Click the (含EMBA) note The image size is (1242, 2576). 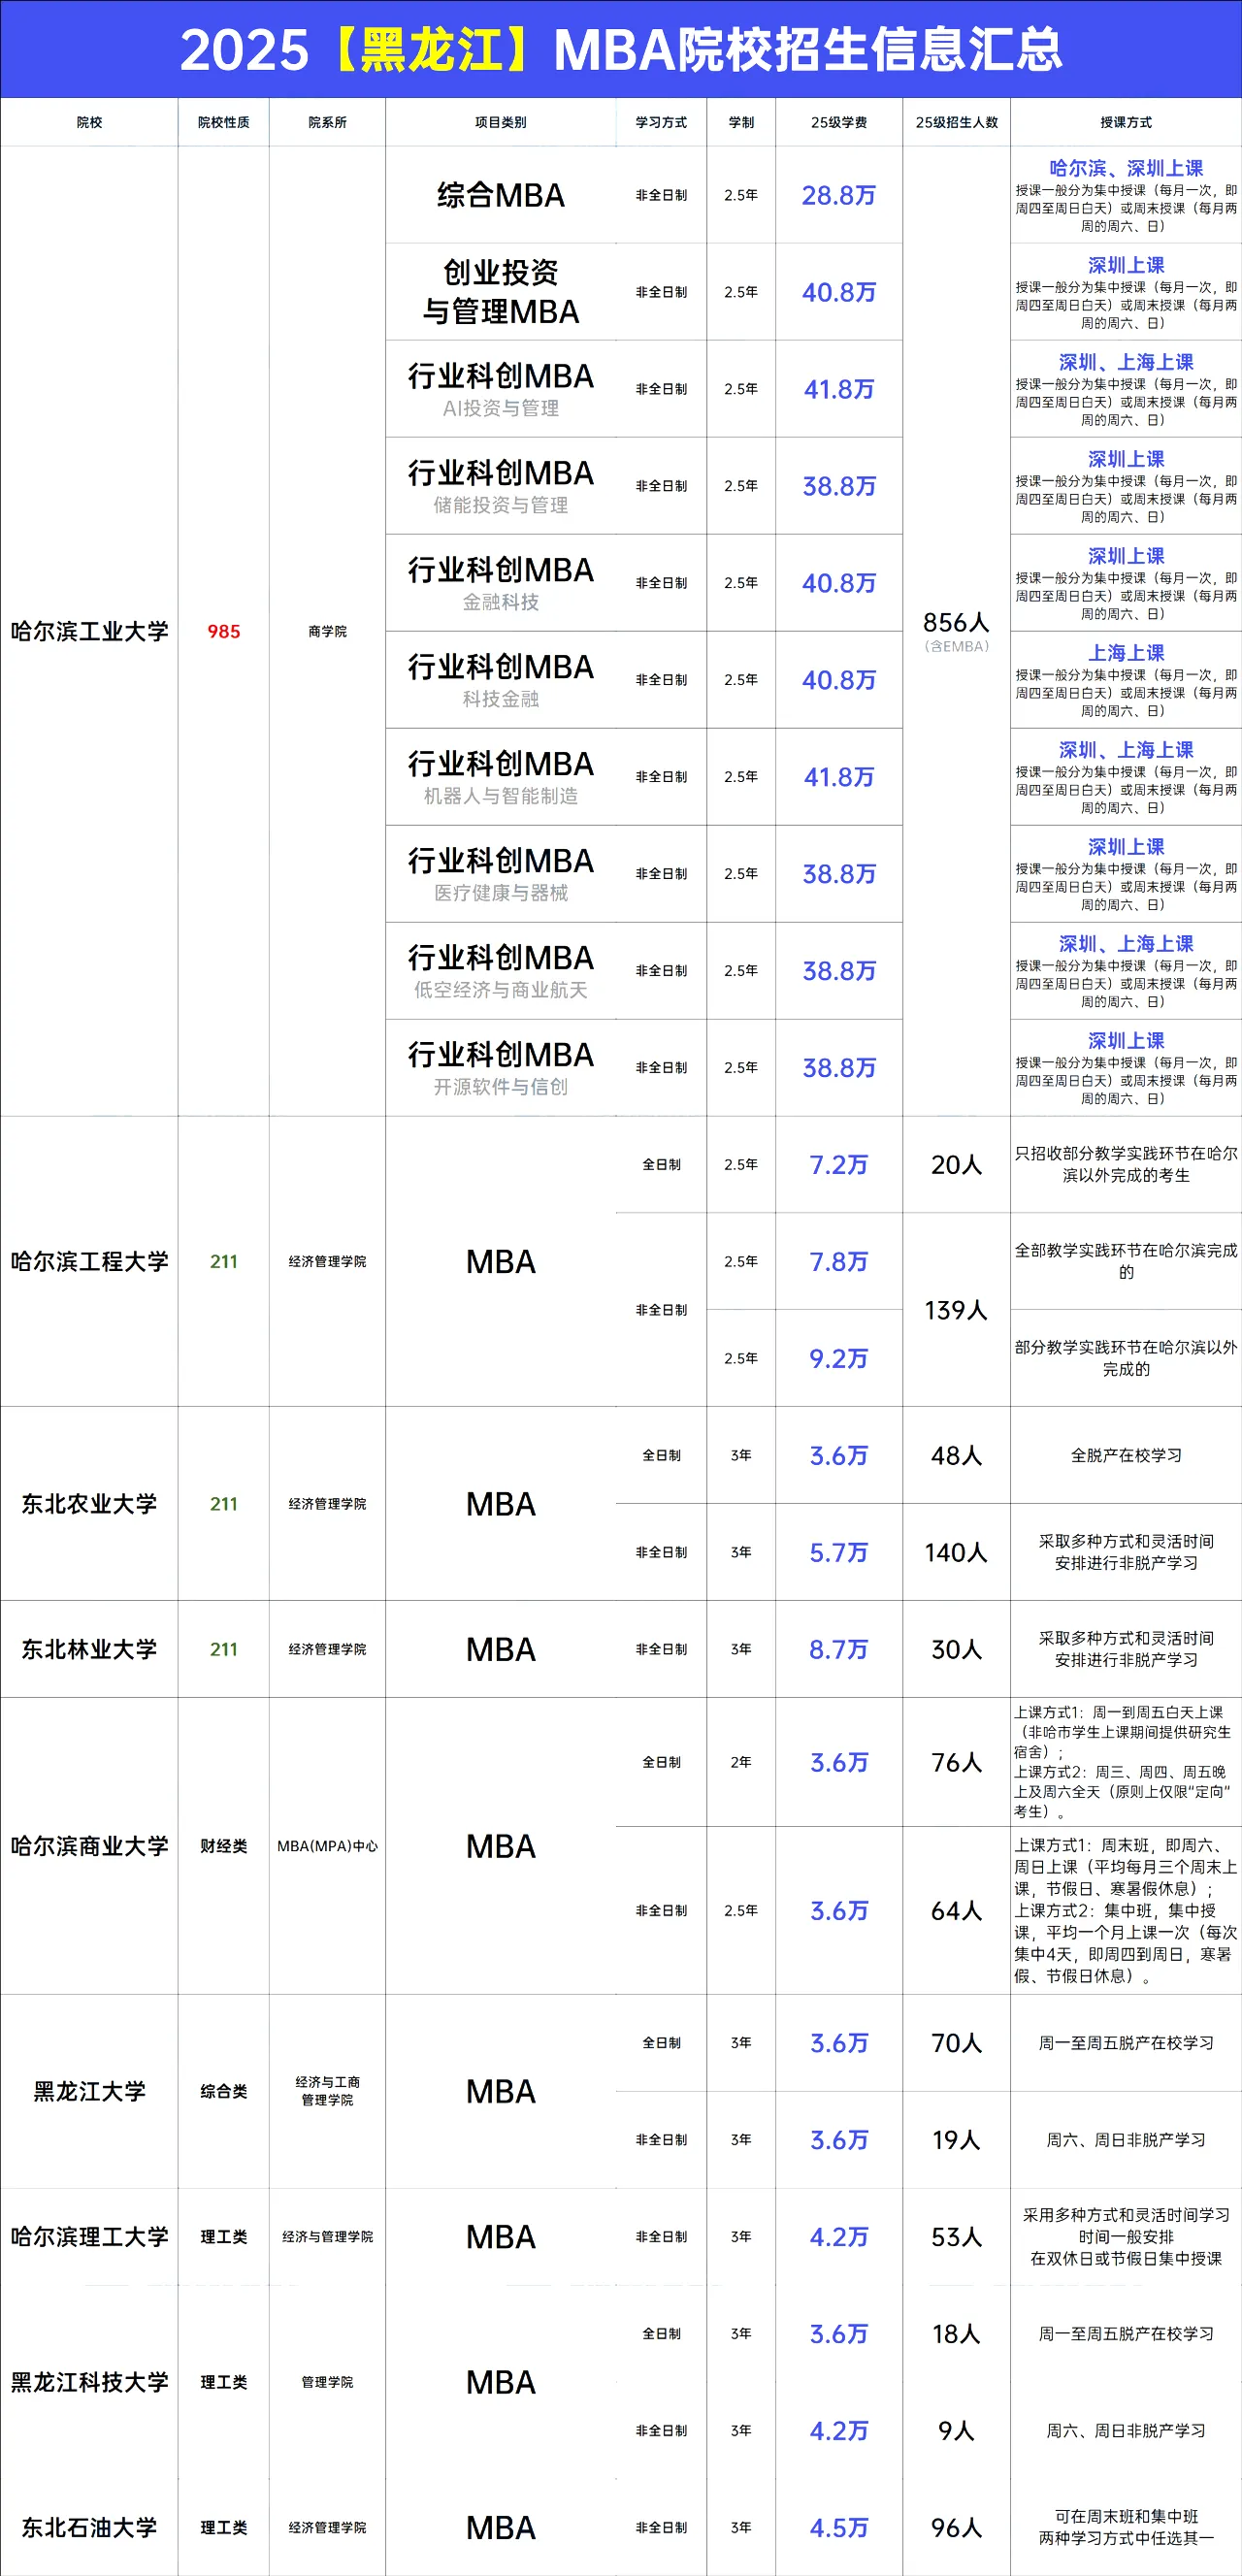point(957,646)
